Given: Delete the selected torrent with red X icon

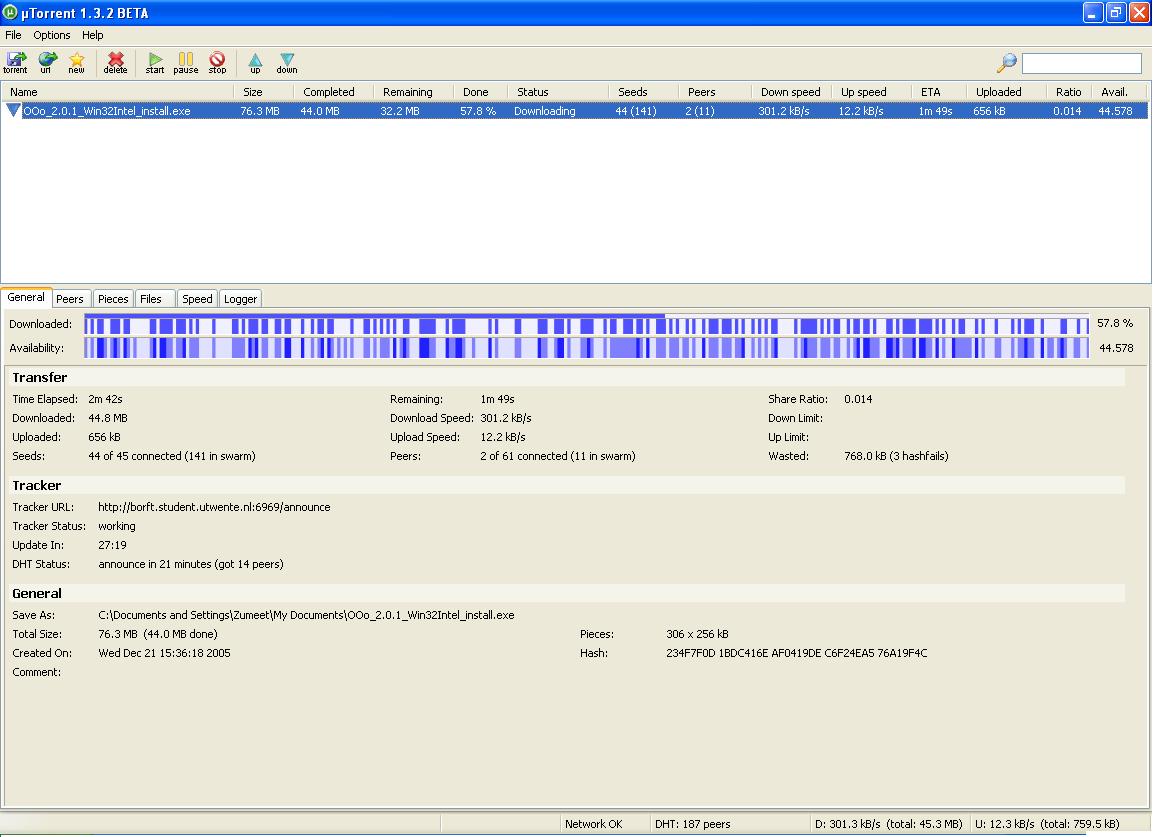Looking at the screenshot, I should tap(116, 62).
